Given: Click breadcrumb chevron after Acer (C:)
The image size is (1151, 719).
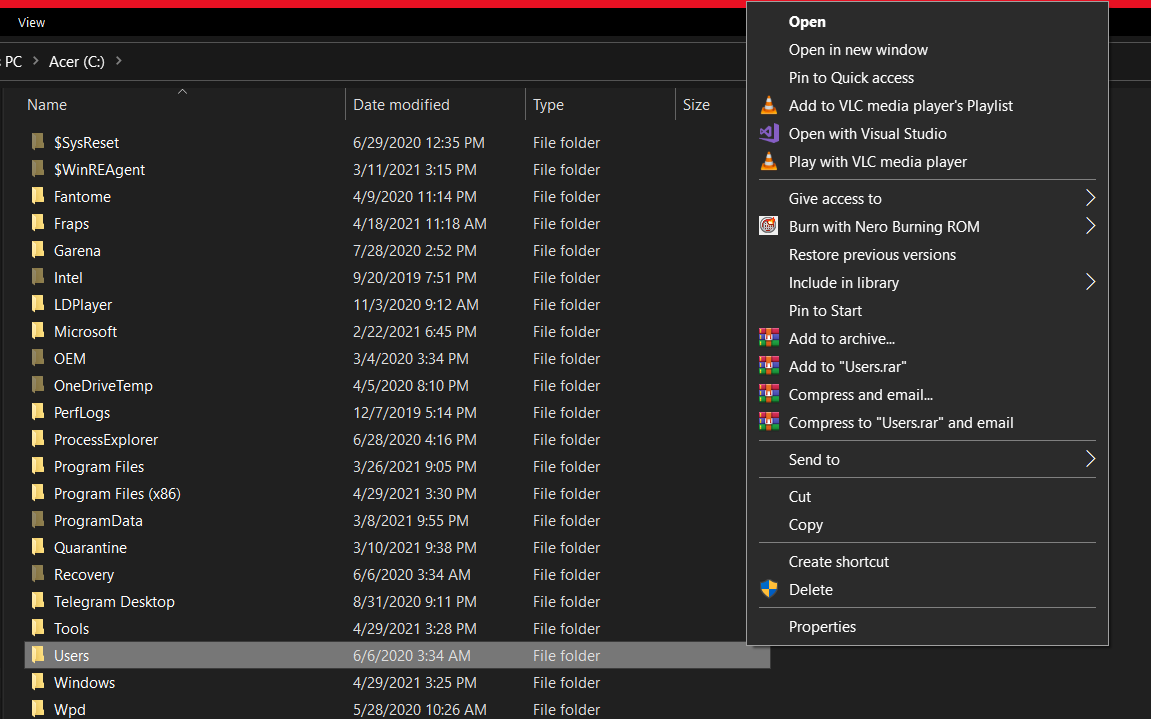Looking at the screenshot, I should (119, 61).
